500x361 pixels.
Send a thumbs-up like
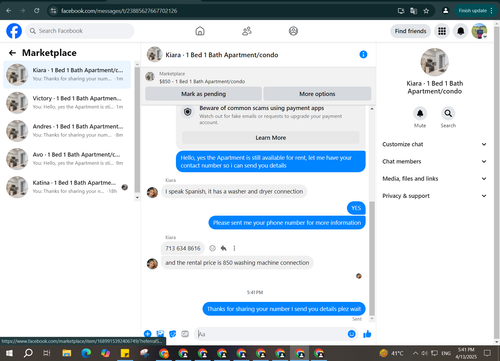[367, 334]
